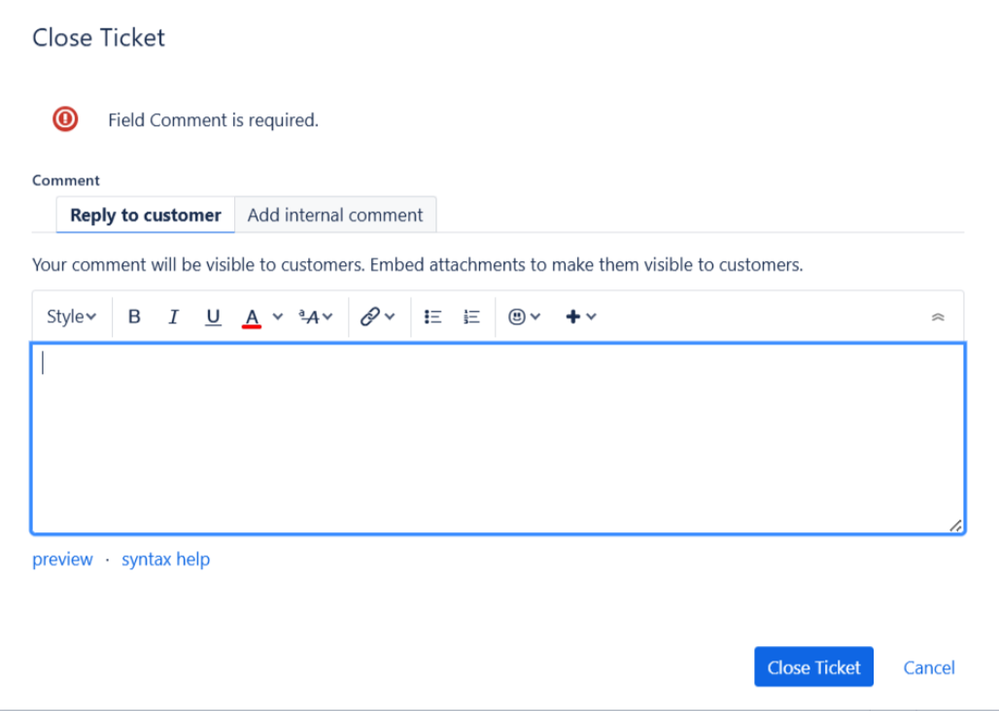Click the comment box resize handle

(x=956, y=526)
